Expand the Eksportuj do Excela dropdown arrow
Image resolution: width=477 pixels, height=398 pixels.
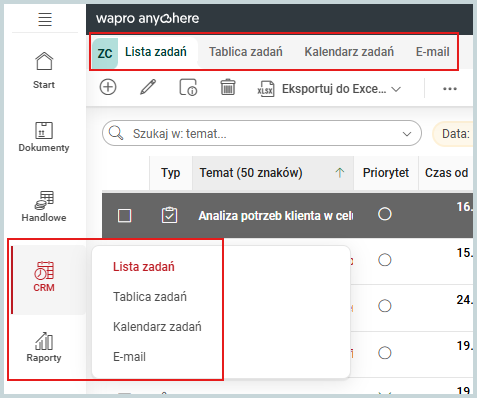(396, 89)
